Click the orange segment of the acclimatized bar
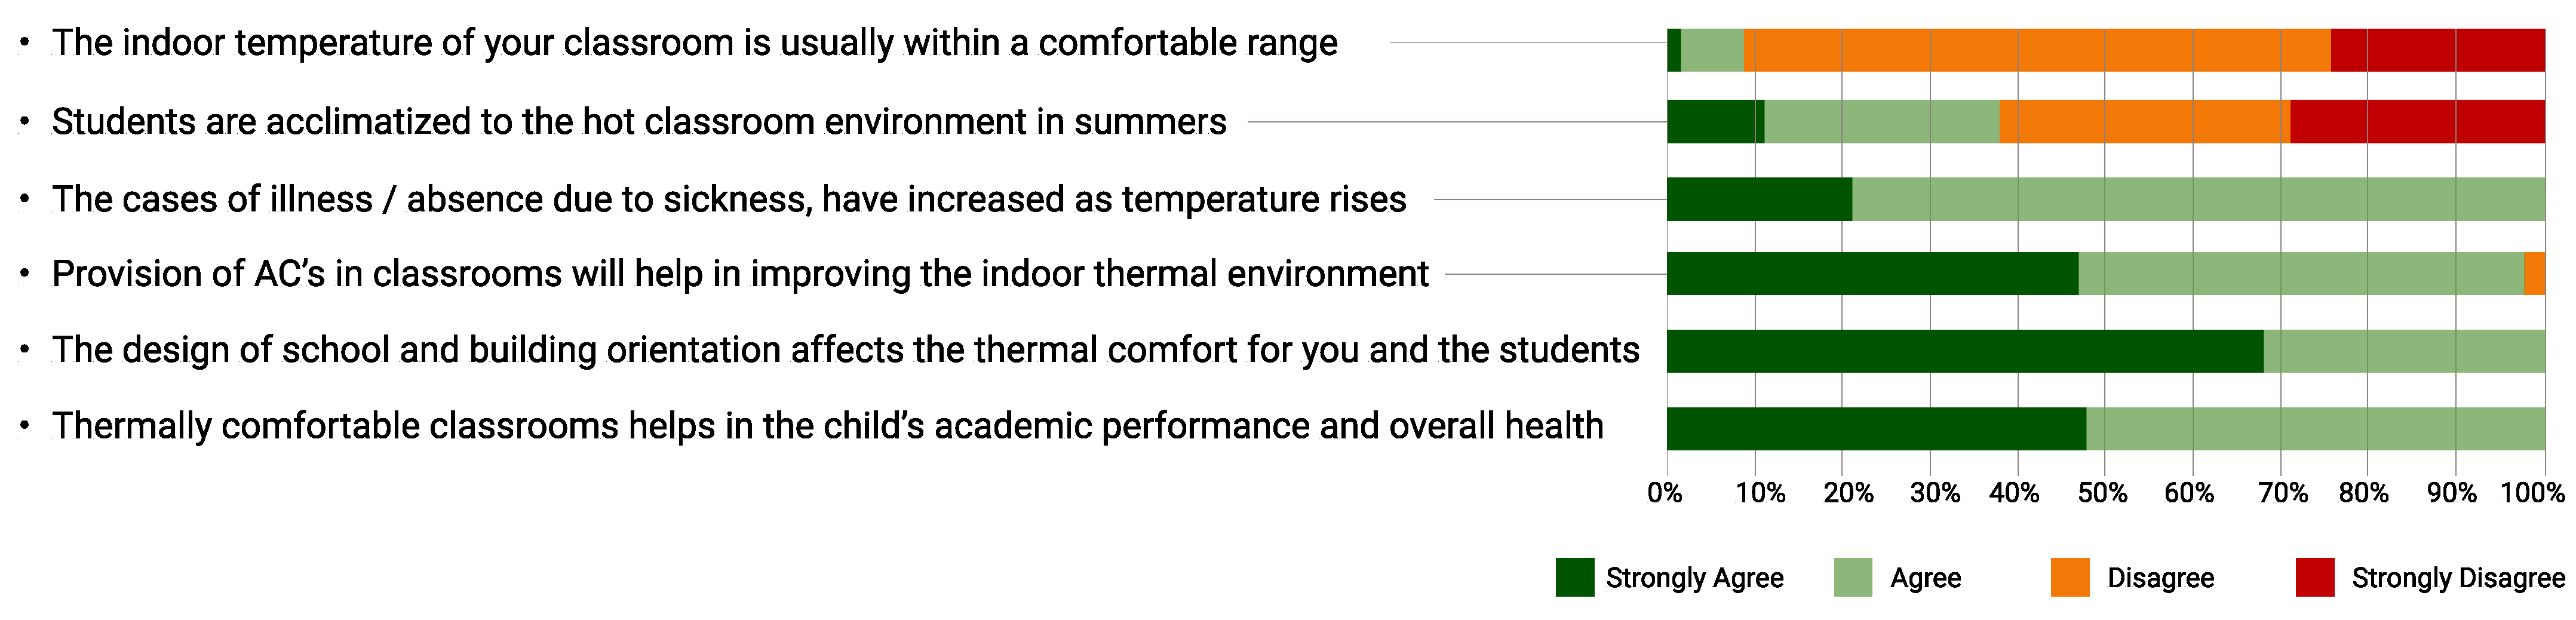This screenshot has width=2576, height=620. coord(2144,122)
